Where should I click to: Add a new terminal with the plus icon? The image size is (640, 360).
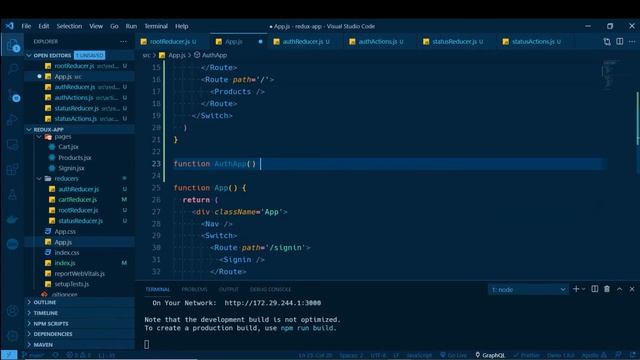pyautogui.click(x=576, y=289)
